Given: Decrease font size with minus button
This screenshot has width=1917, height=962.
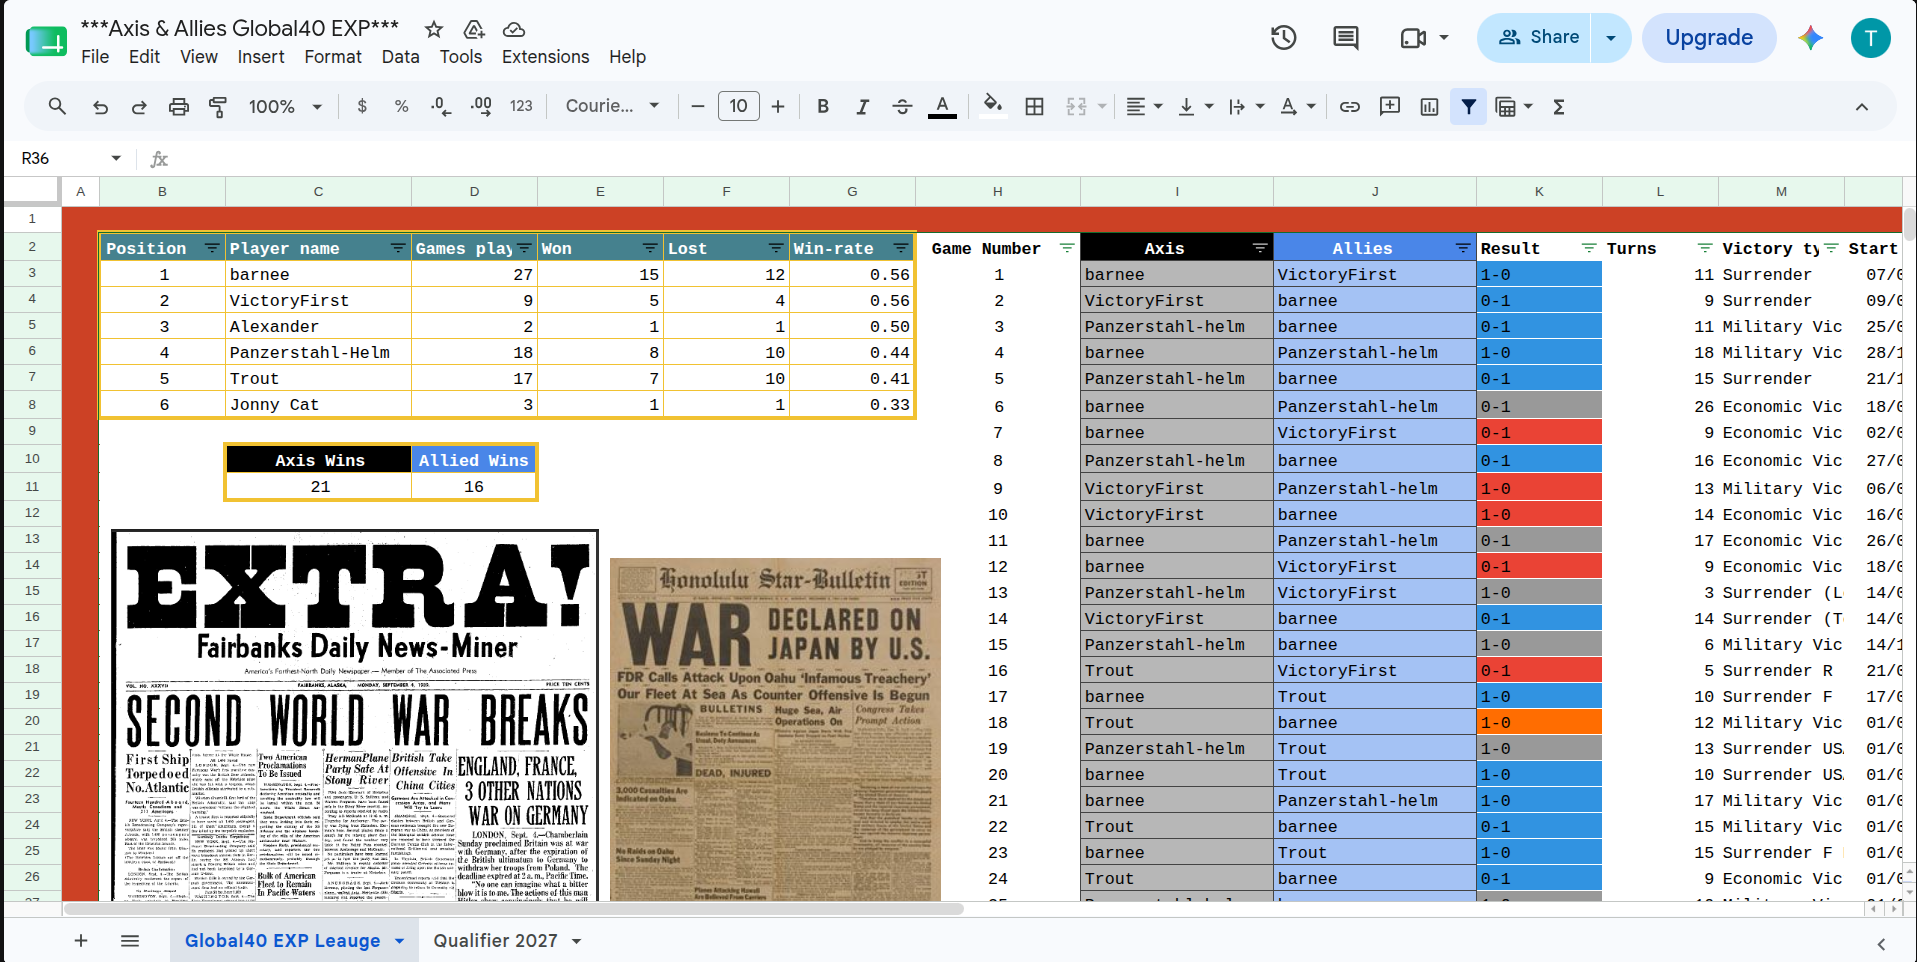Looking at the screenshot, I should [698, 106].
